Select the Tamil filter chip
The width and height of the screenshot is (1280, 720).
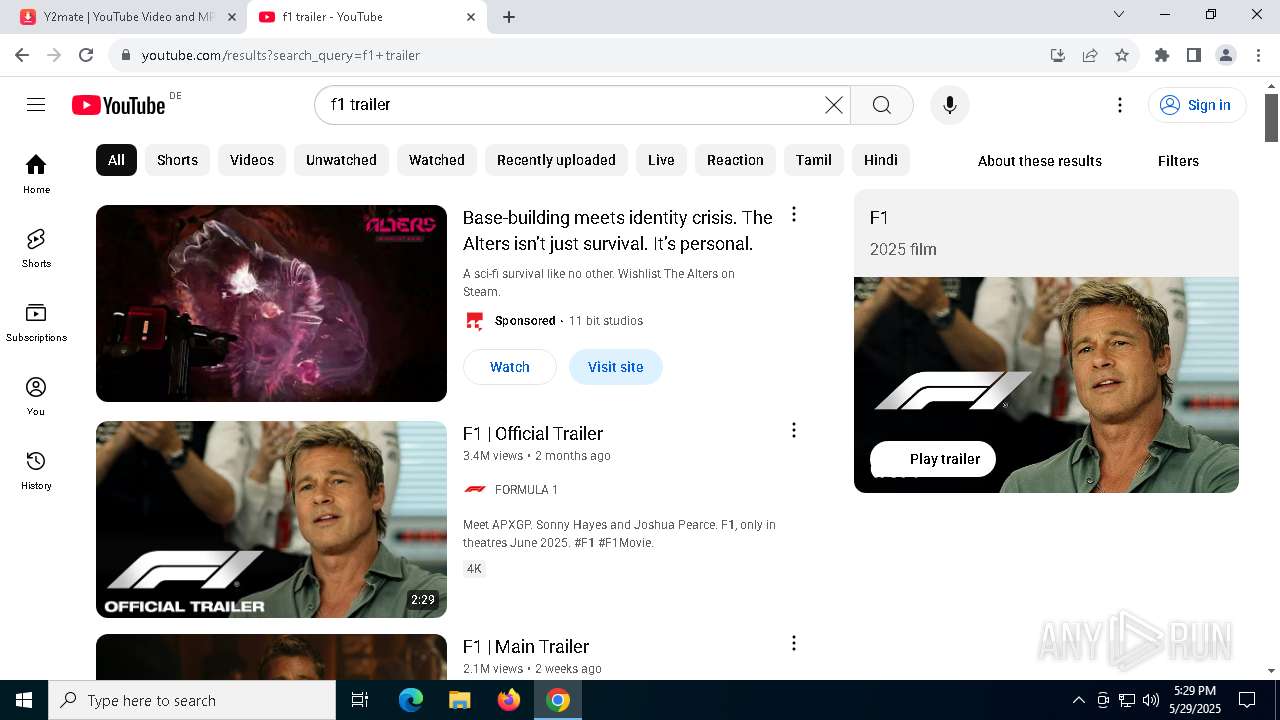(814, 160)
